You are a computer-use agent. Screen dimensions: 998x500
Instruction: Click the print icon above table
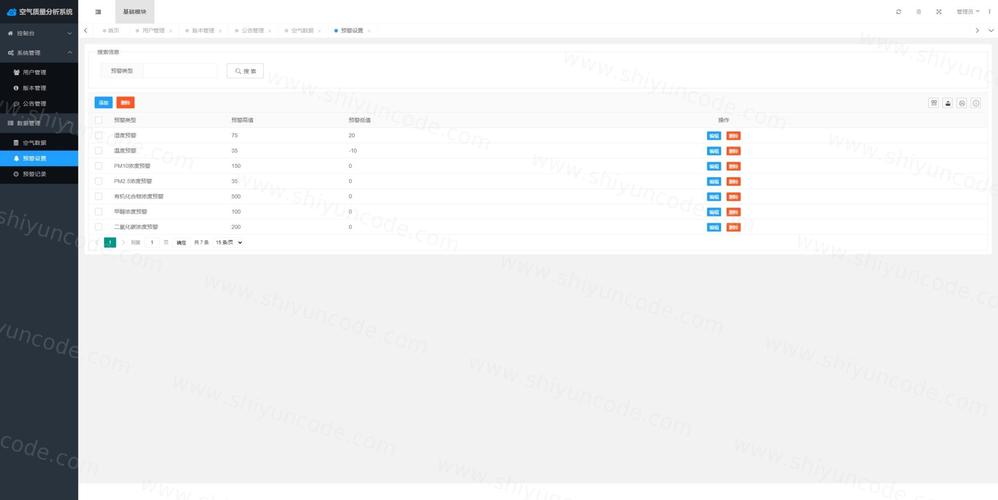(x=962, y=103)
